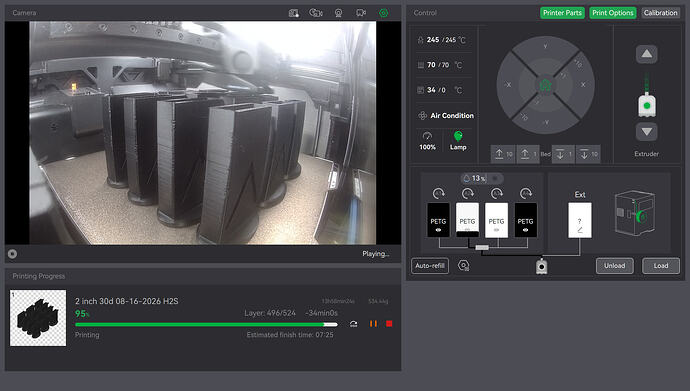
Task: Click the live camera feed
Action: (202, 132)
